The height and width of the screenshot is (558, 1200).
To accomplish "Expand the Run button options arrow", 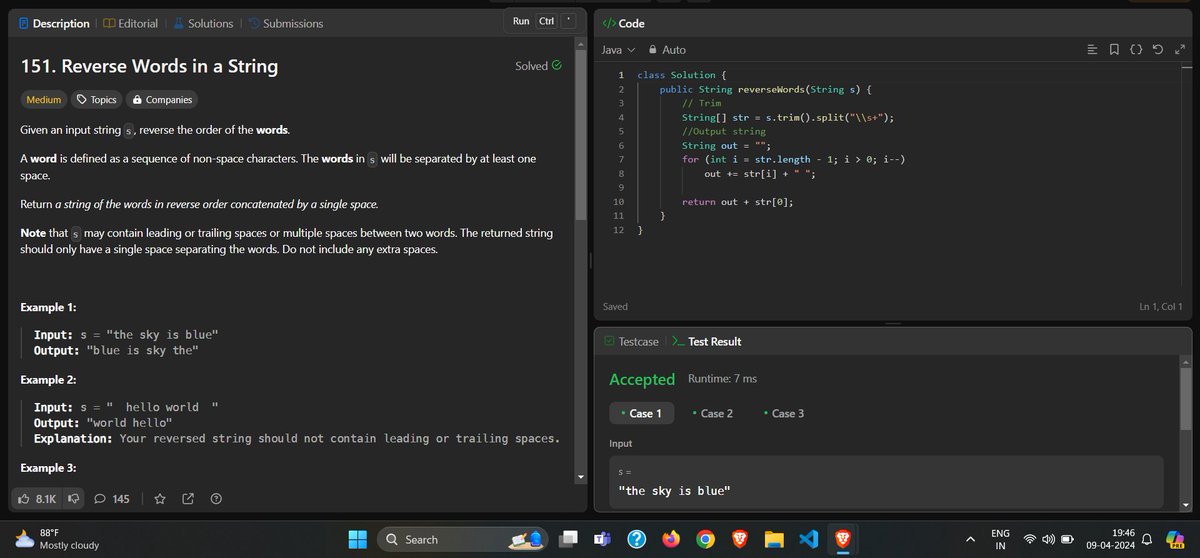I will (569, 21).
